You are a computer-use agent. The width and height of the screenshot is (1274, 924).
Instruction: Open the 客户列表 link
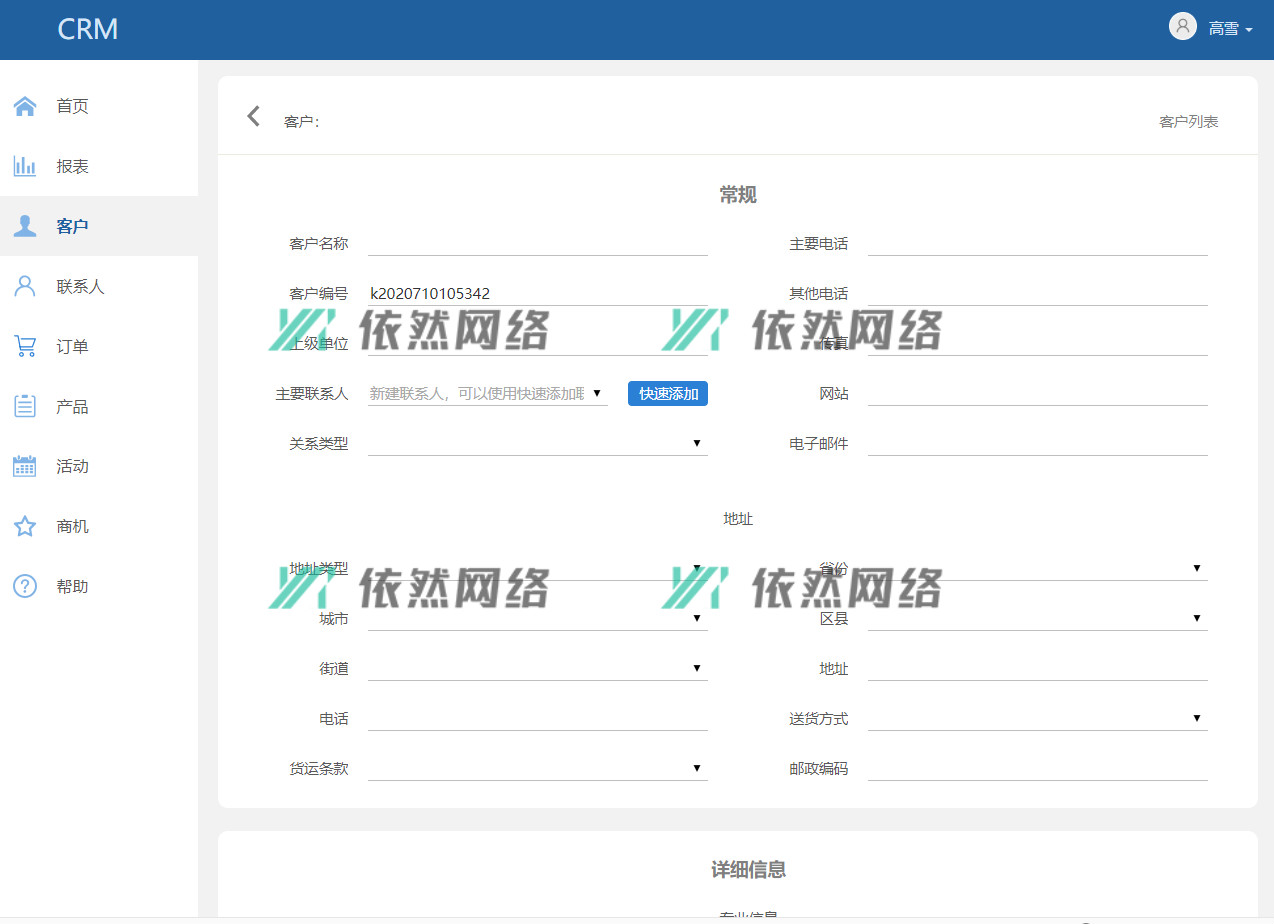tap(1188, 121)
